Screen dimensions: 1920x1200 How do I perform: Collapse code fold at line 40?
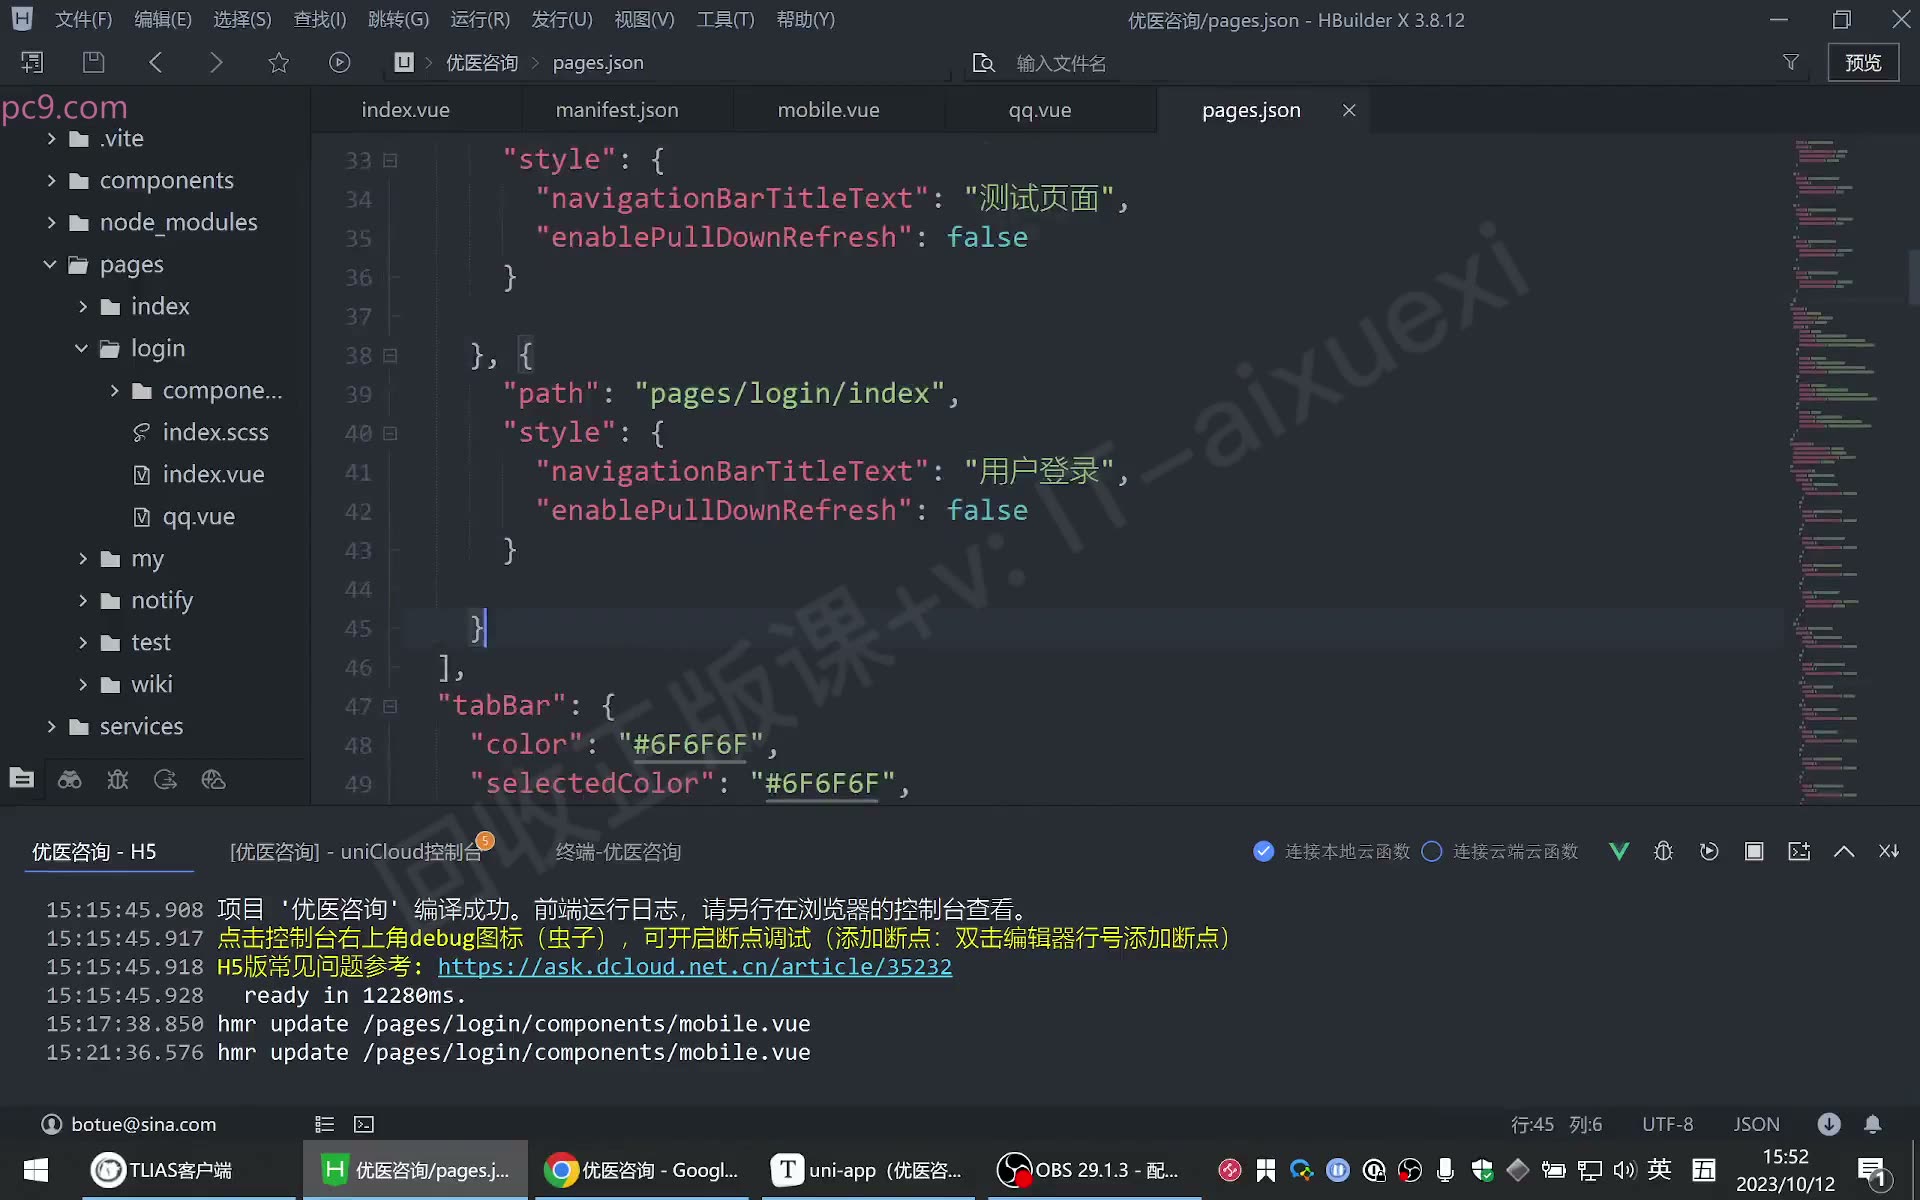(390, 433)
